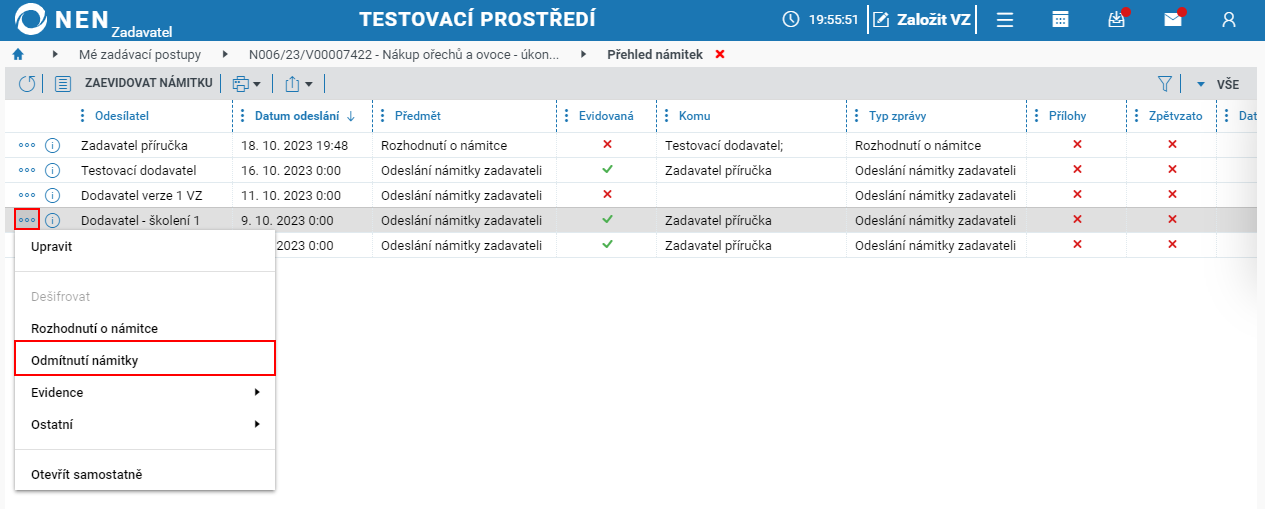Click the home breadcrumb icon
This screenshot has width=1265, height=509.
pos(17,54)
